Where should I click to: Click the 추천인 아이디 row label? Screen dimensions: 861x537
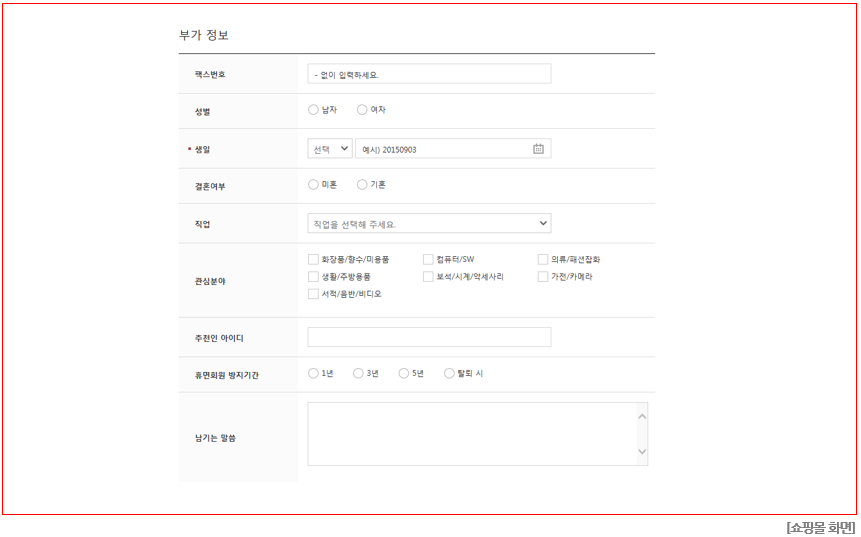219,338
